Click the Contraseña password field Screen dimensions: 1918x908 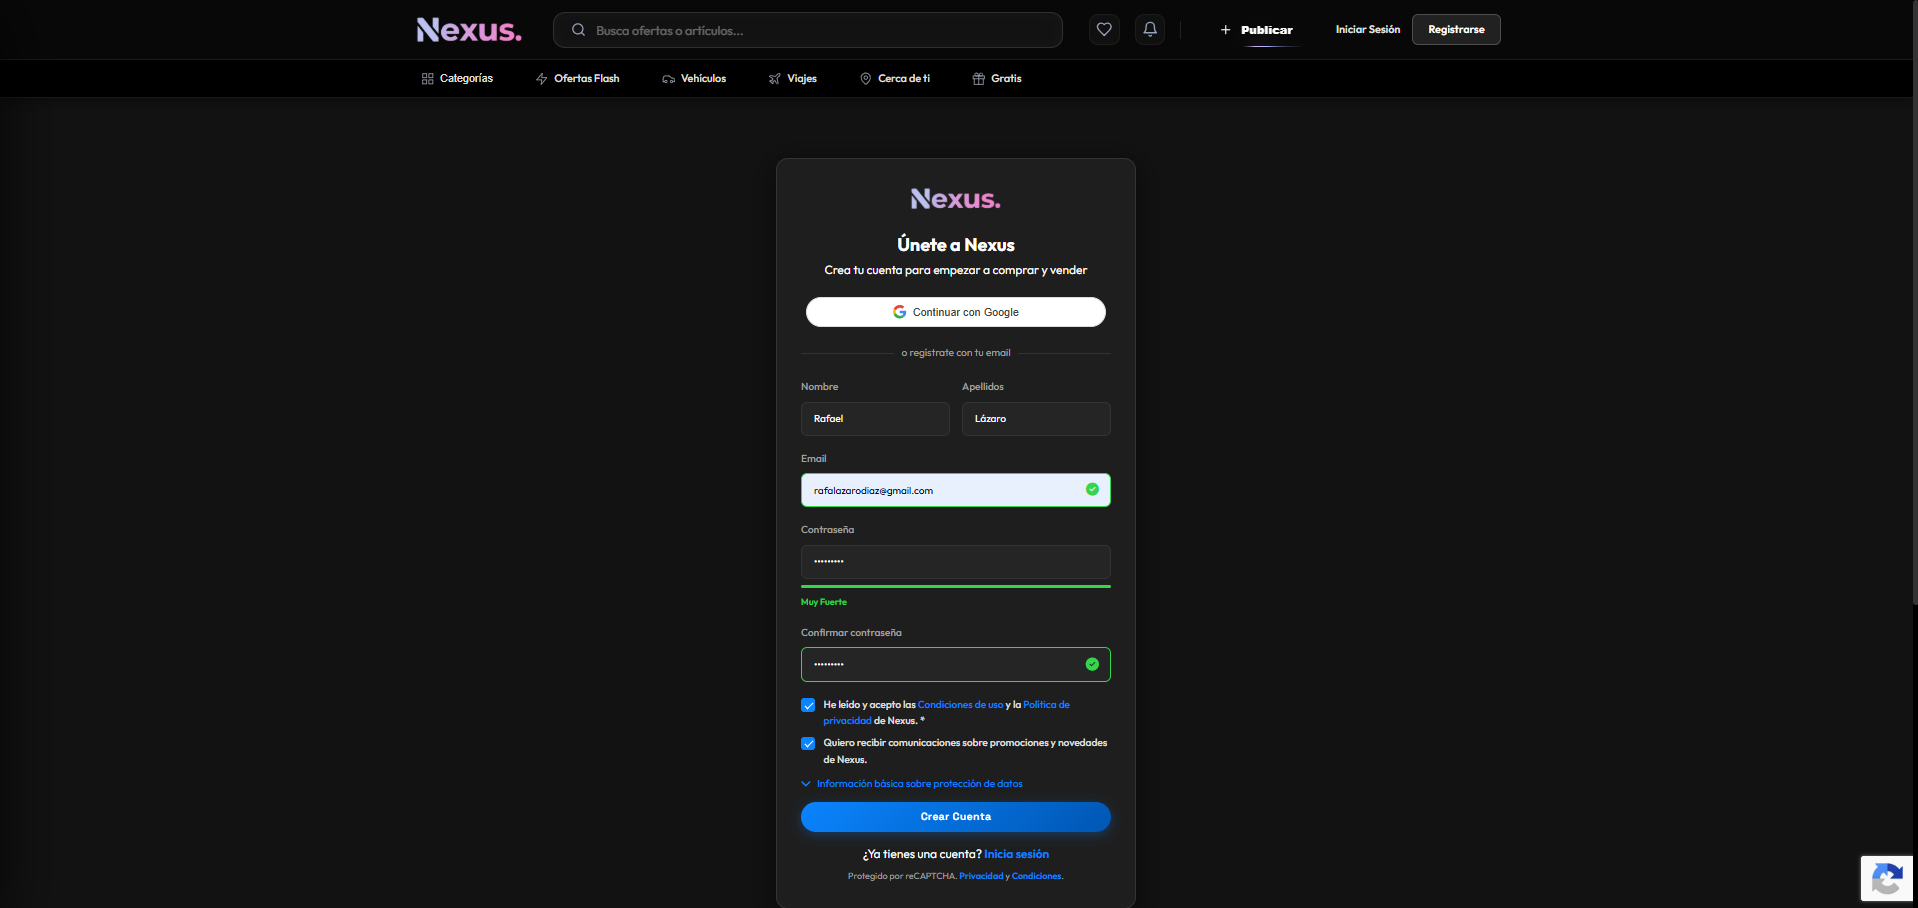click(x=956, y=562)
